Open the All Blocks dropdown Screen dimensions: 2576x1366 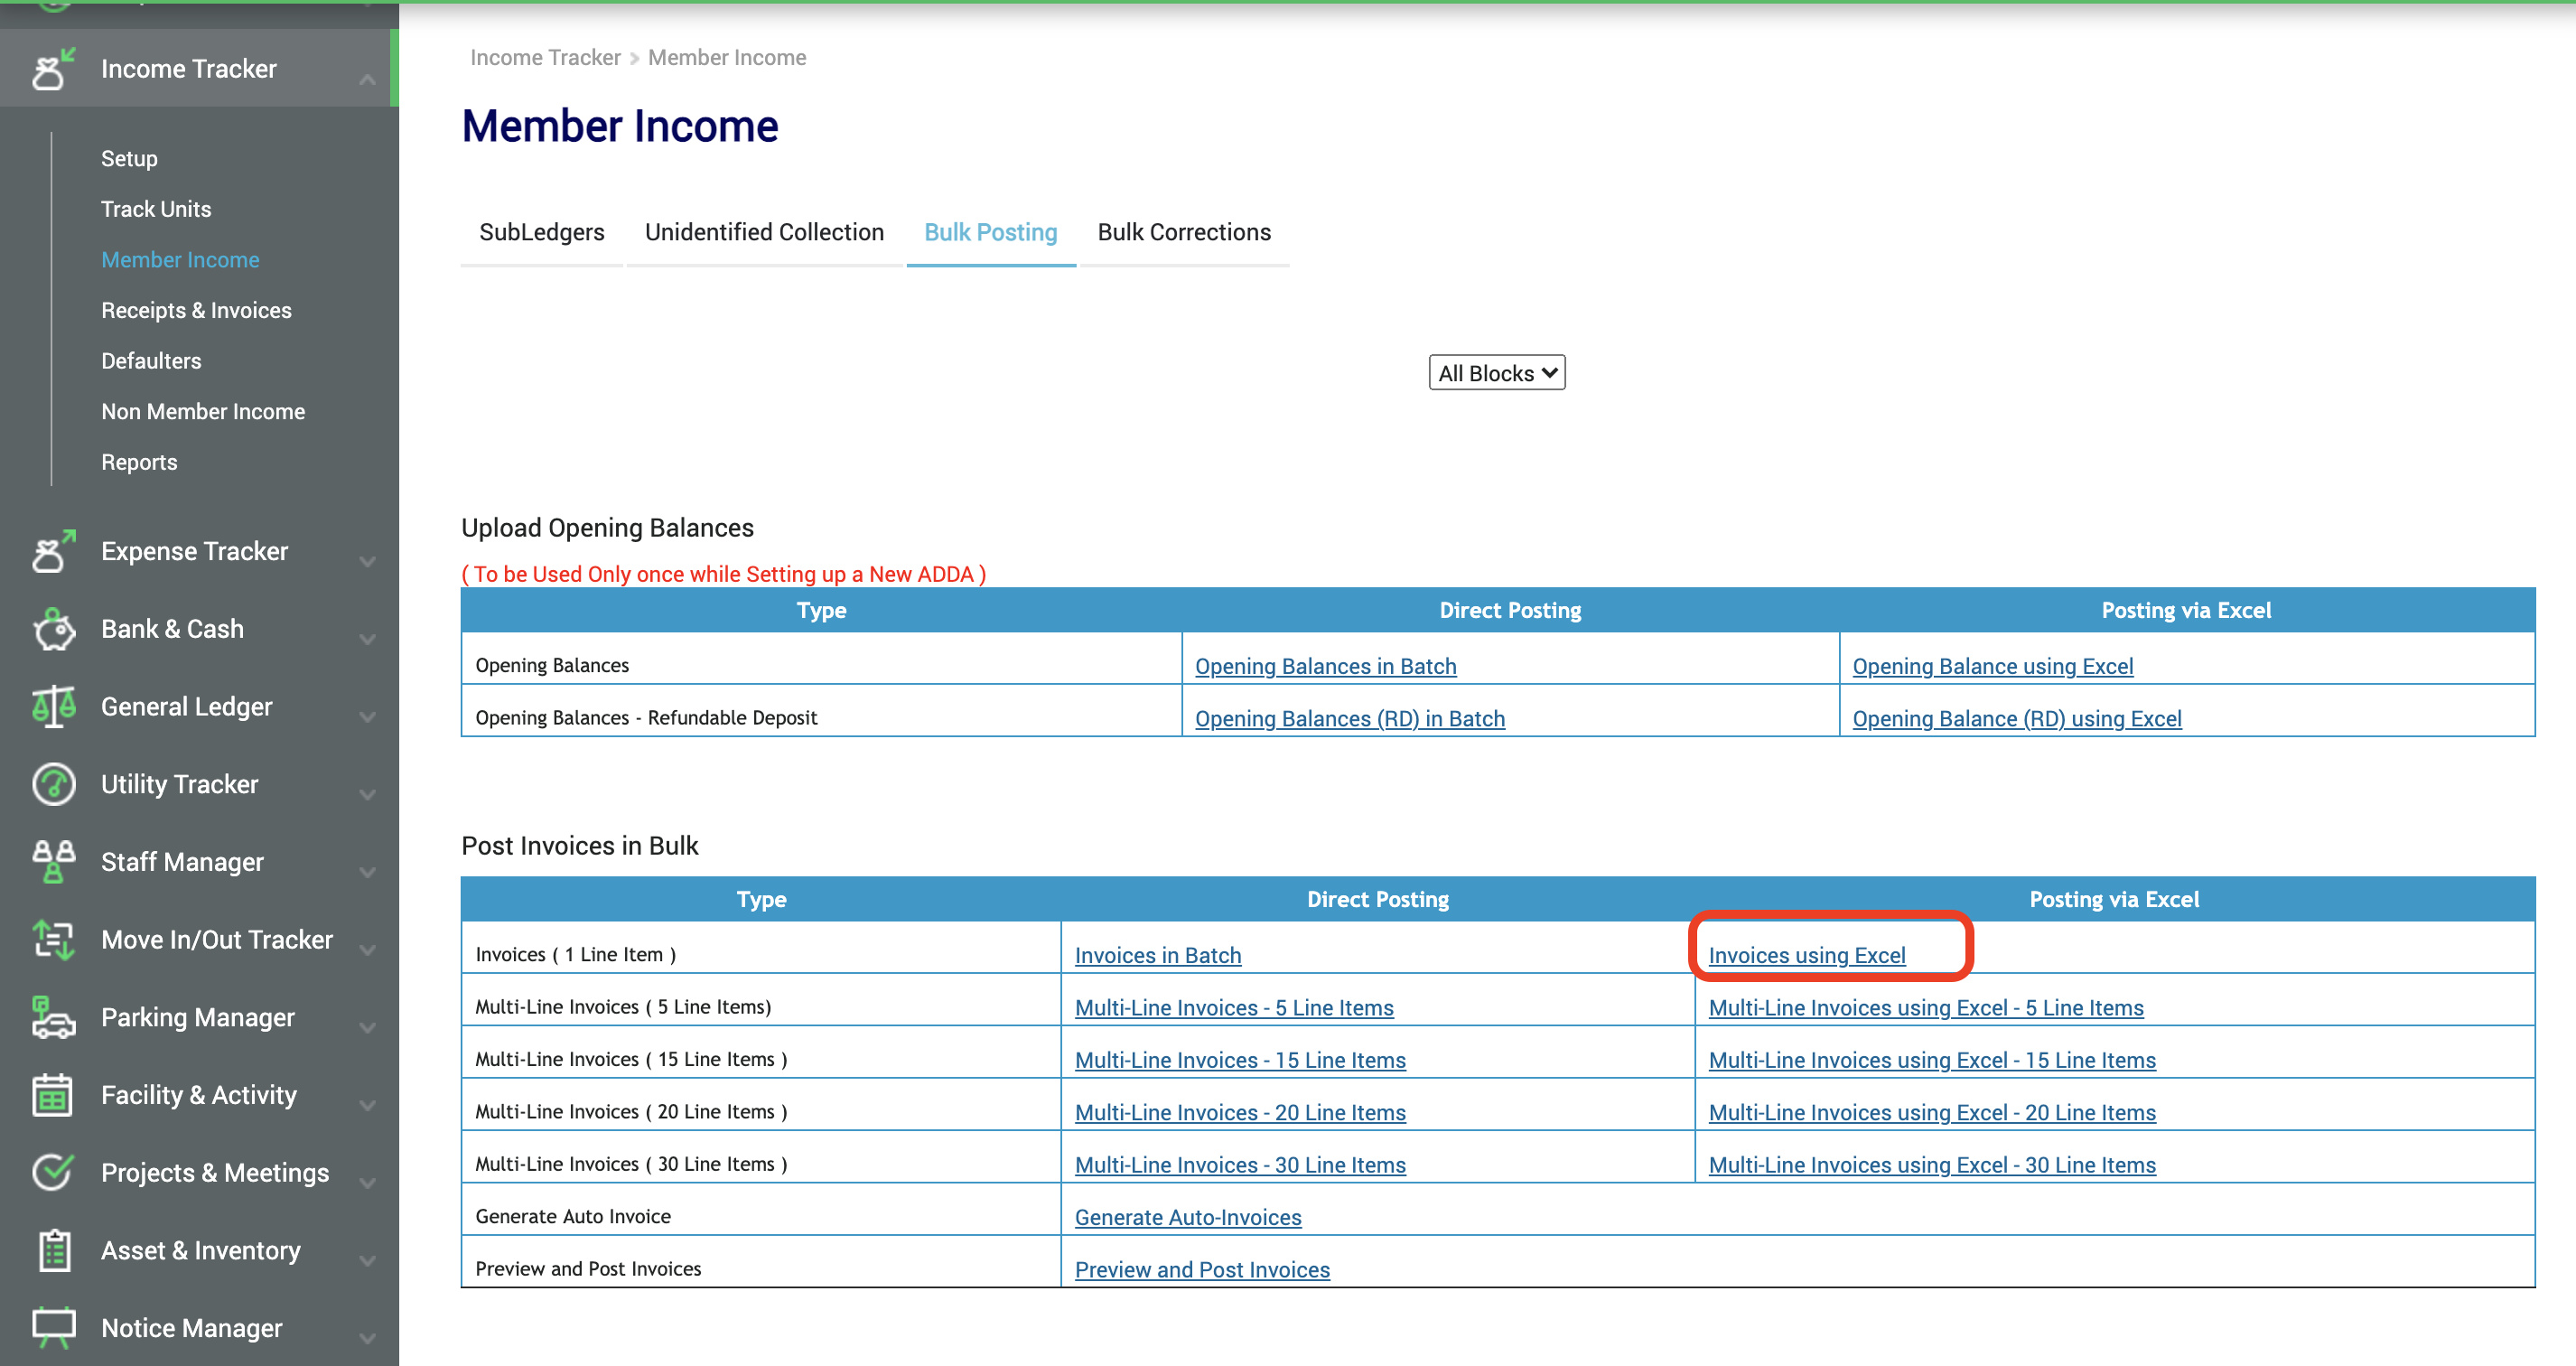(x=1496, y=373)
